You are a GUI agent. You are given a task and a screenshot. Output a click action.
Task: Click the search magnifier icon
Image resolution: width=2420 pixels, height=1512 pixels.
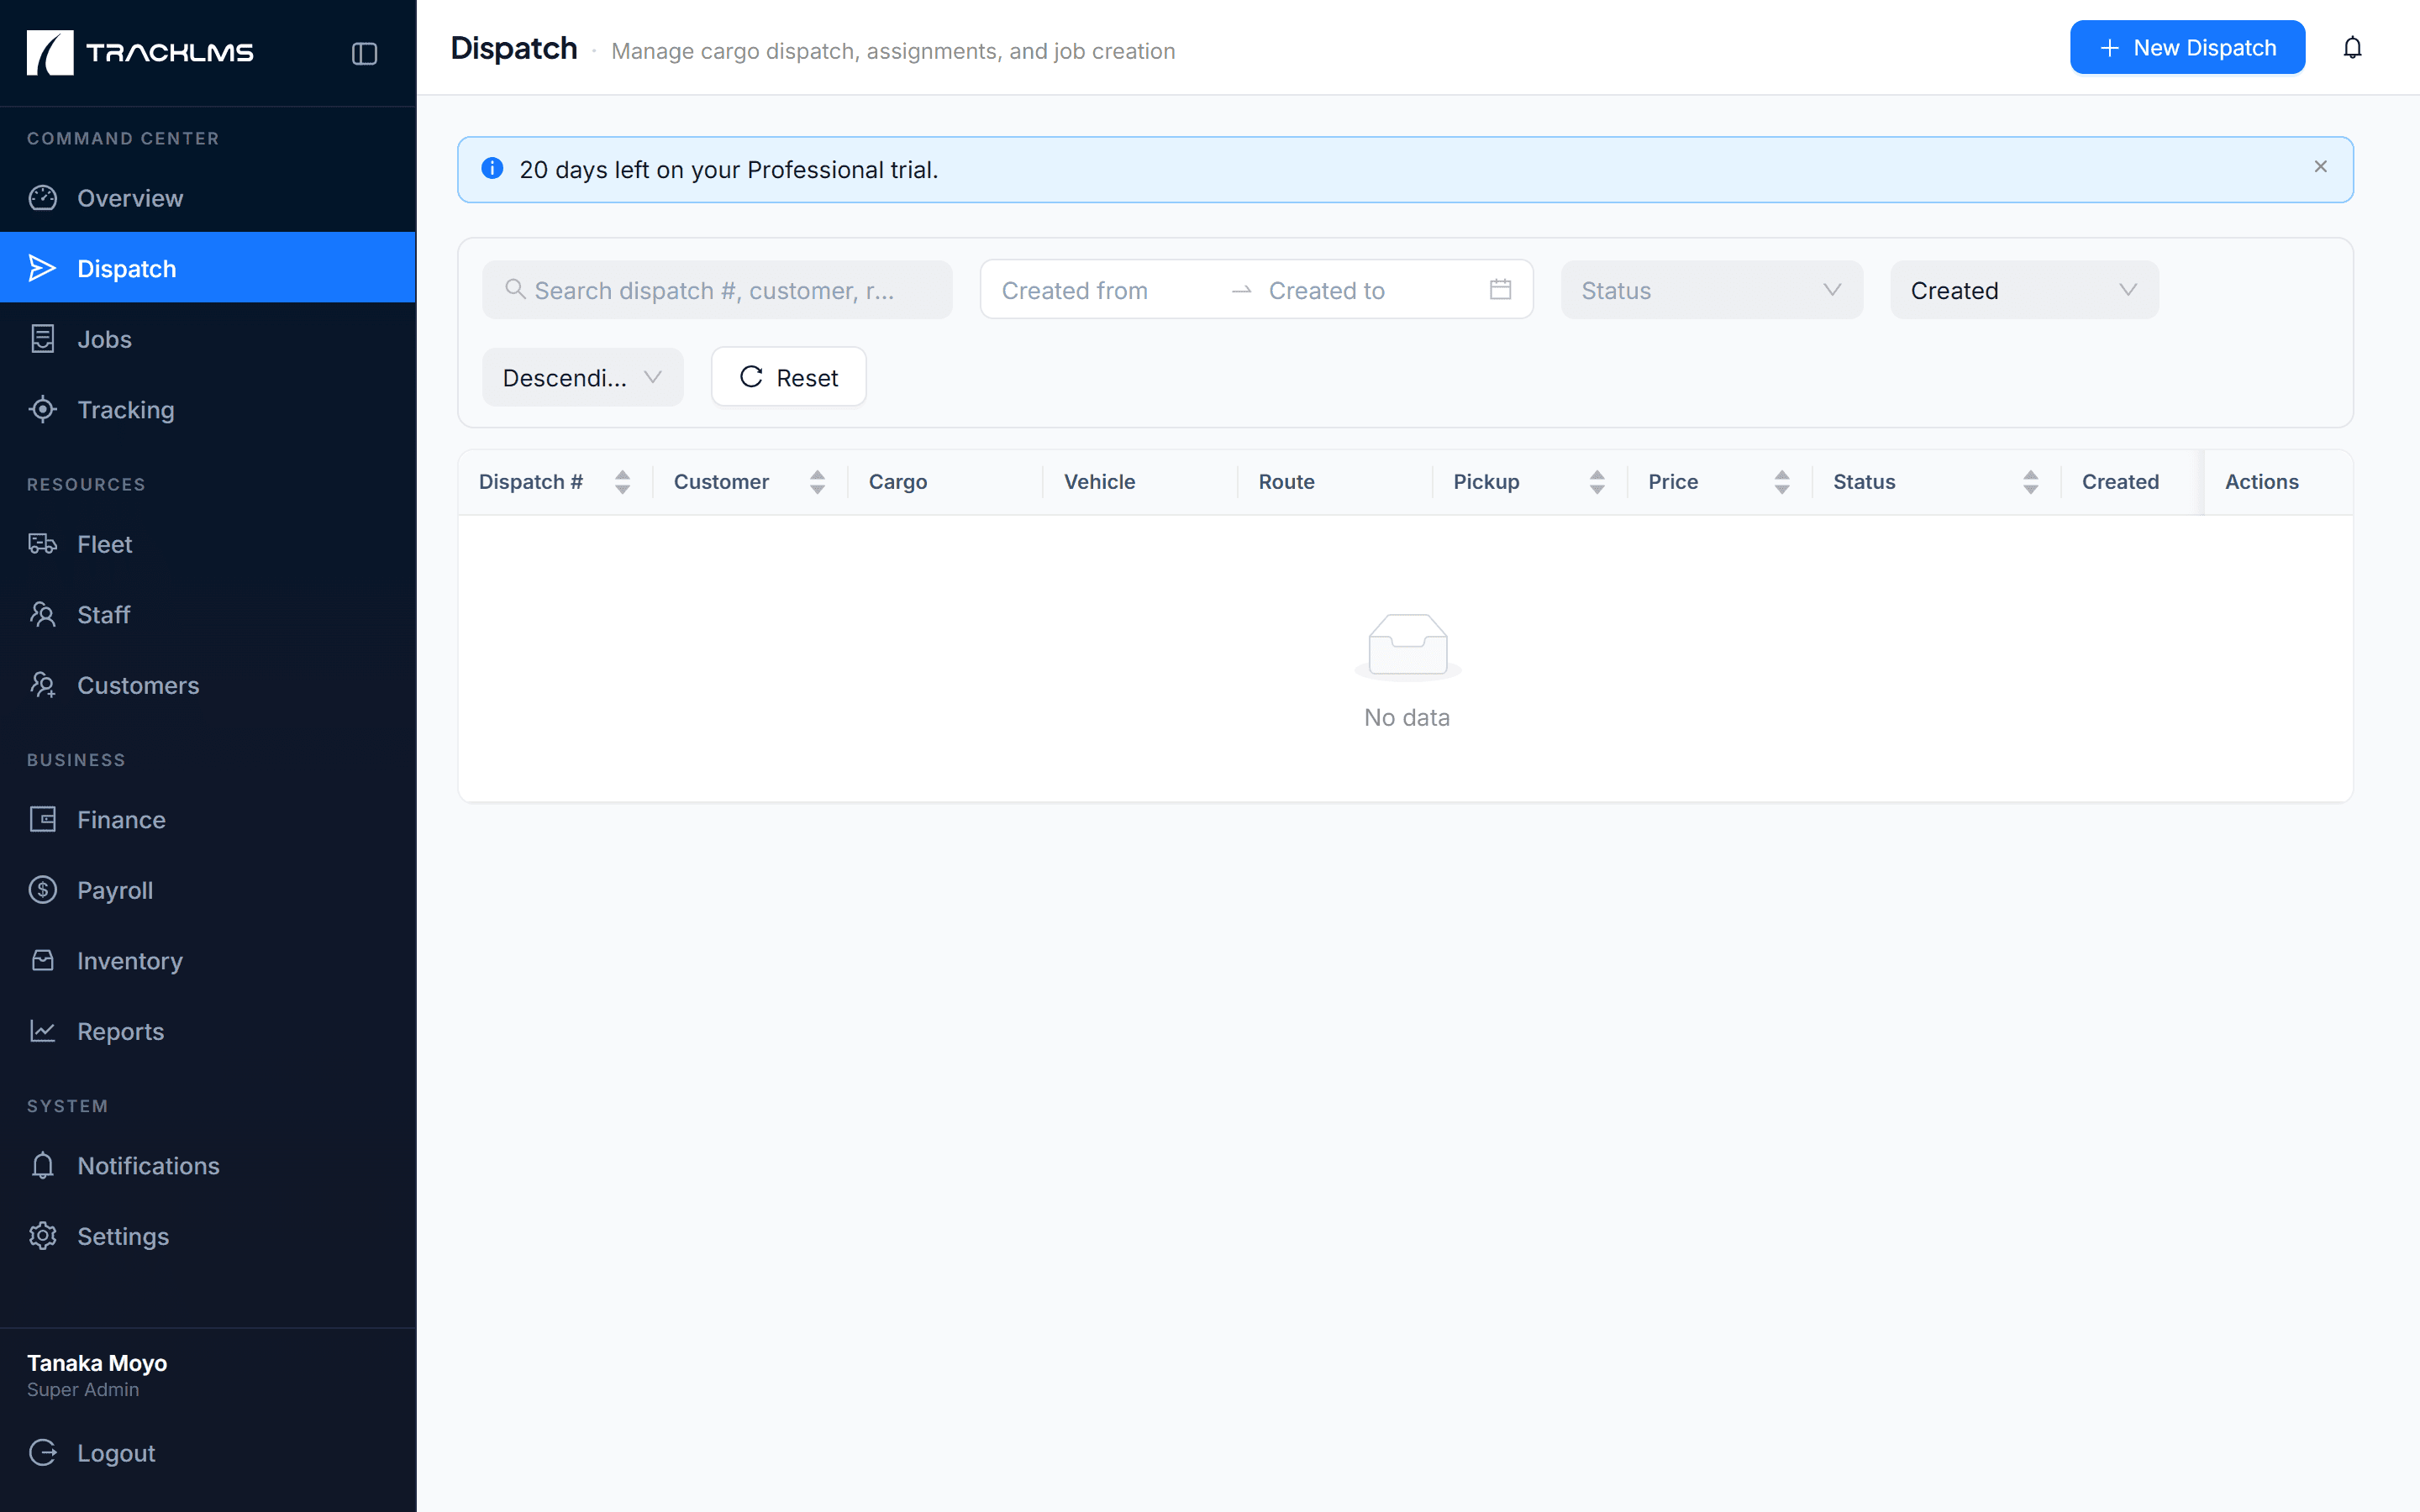[515, 289]
